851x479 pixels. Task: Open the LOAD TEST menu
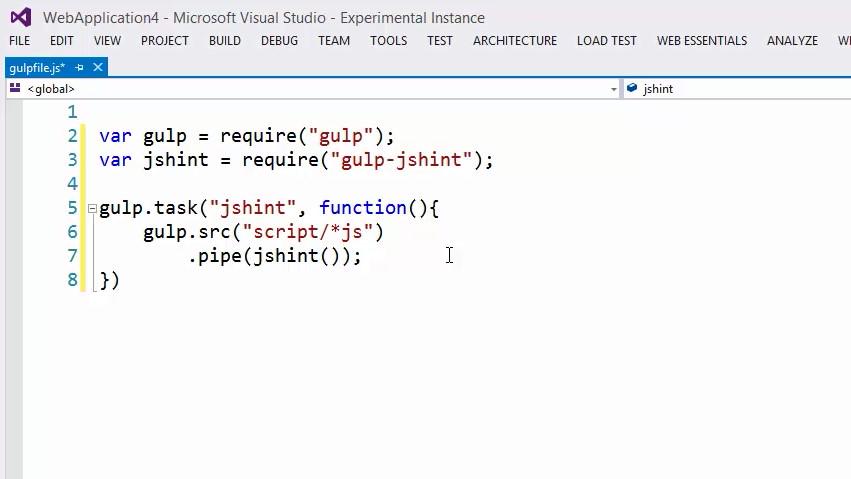[x=607, y=41]
